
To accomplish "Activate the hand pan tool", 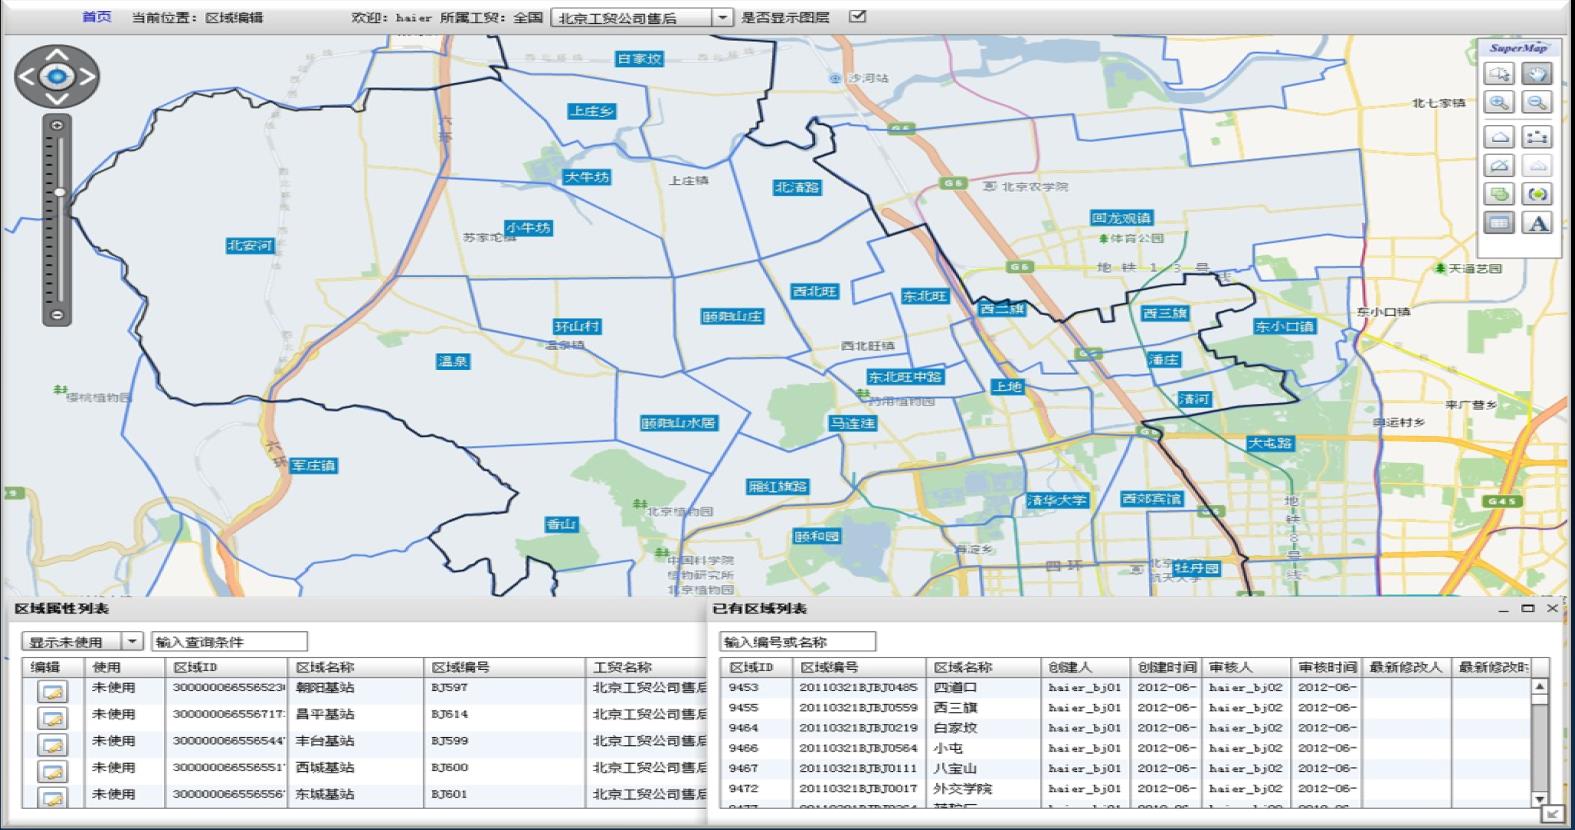I will click(1537, 73).
